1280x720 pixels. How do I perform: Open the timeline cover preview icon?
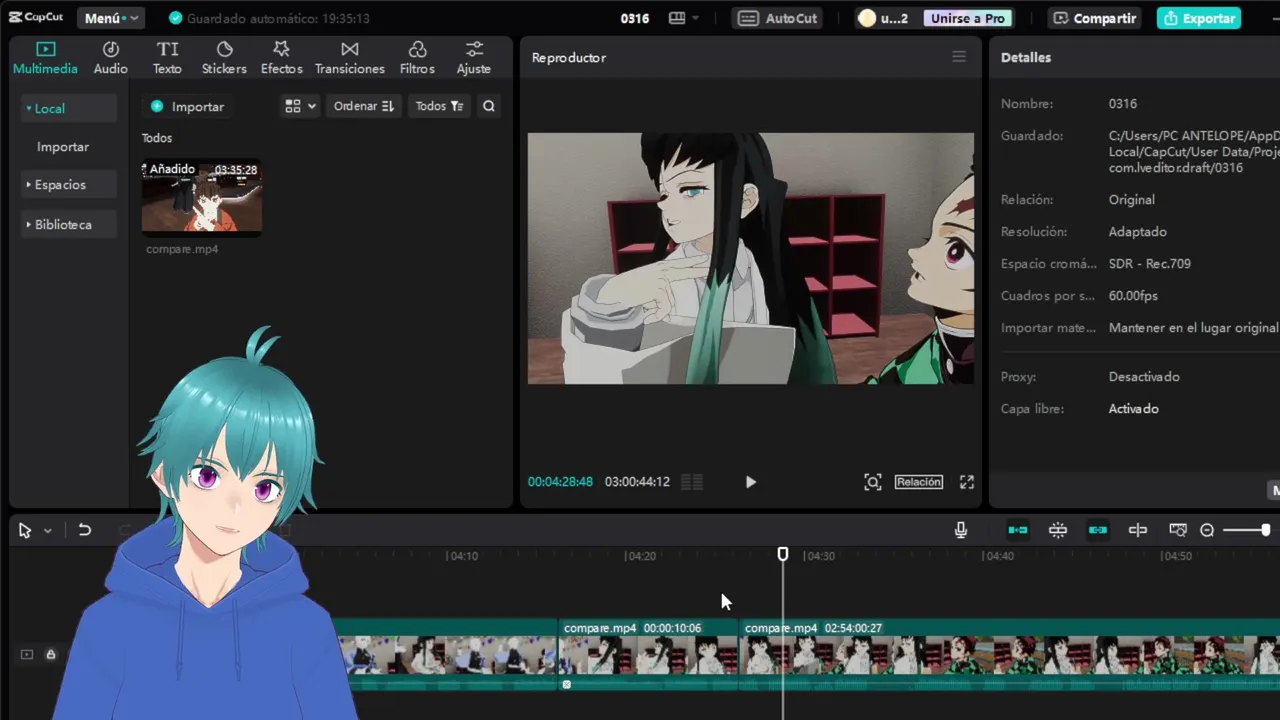pyautogui.click(x=1178, y=530)
